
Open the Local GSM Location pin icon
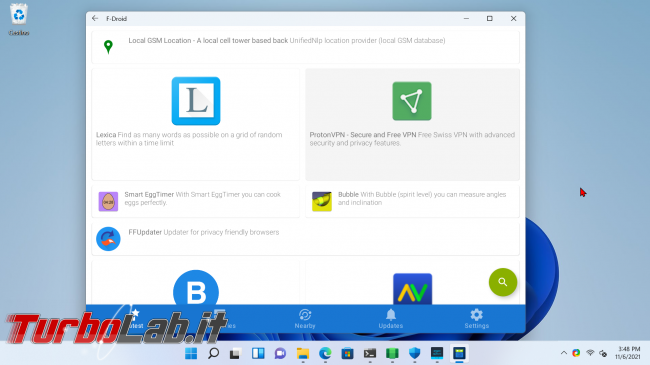pos(108,46)
